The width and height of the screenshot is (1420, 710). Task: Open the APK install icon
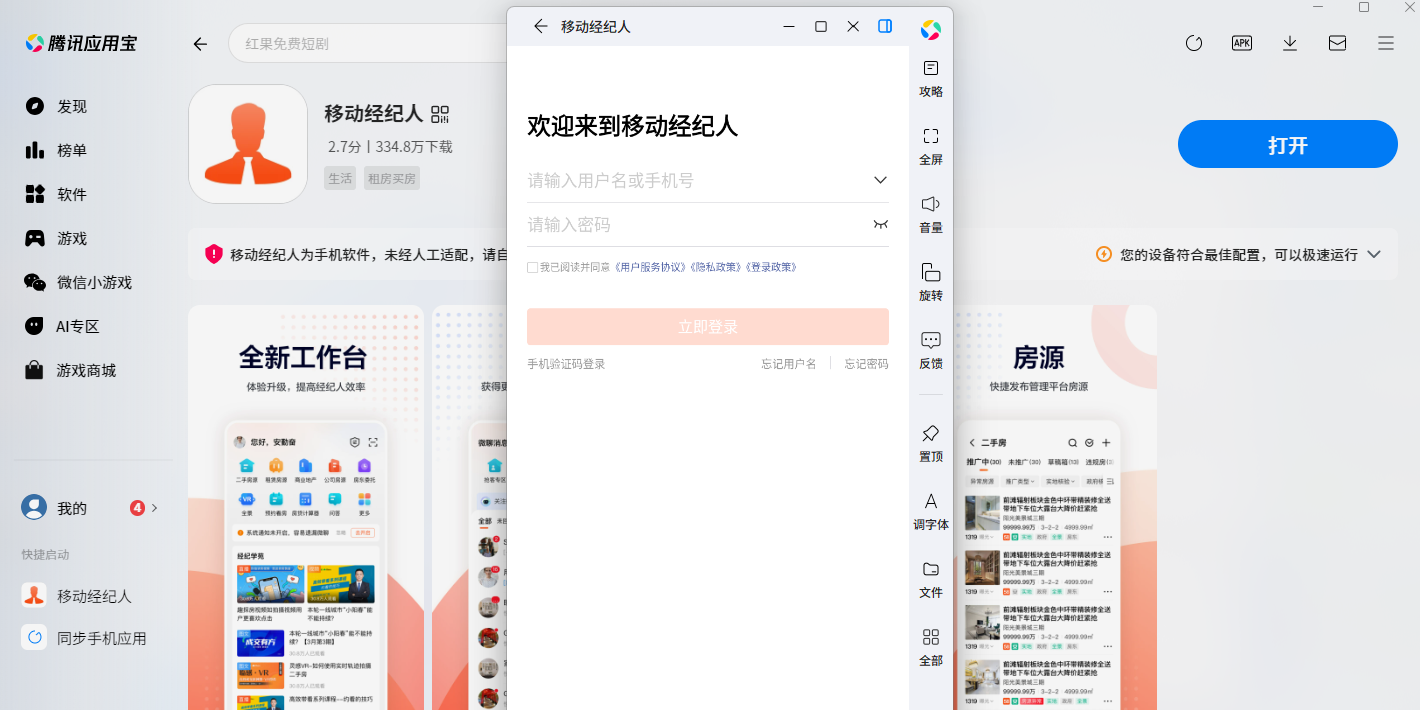pos(1242,43)
